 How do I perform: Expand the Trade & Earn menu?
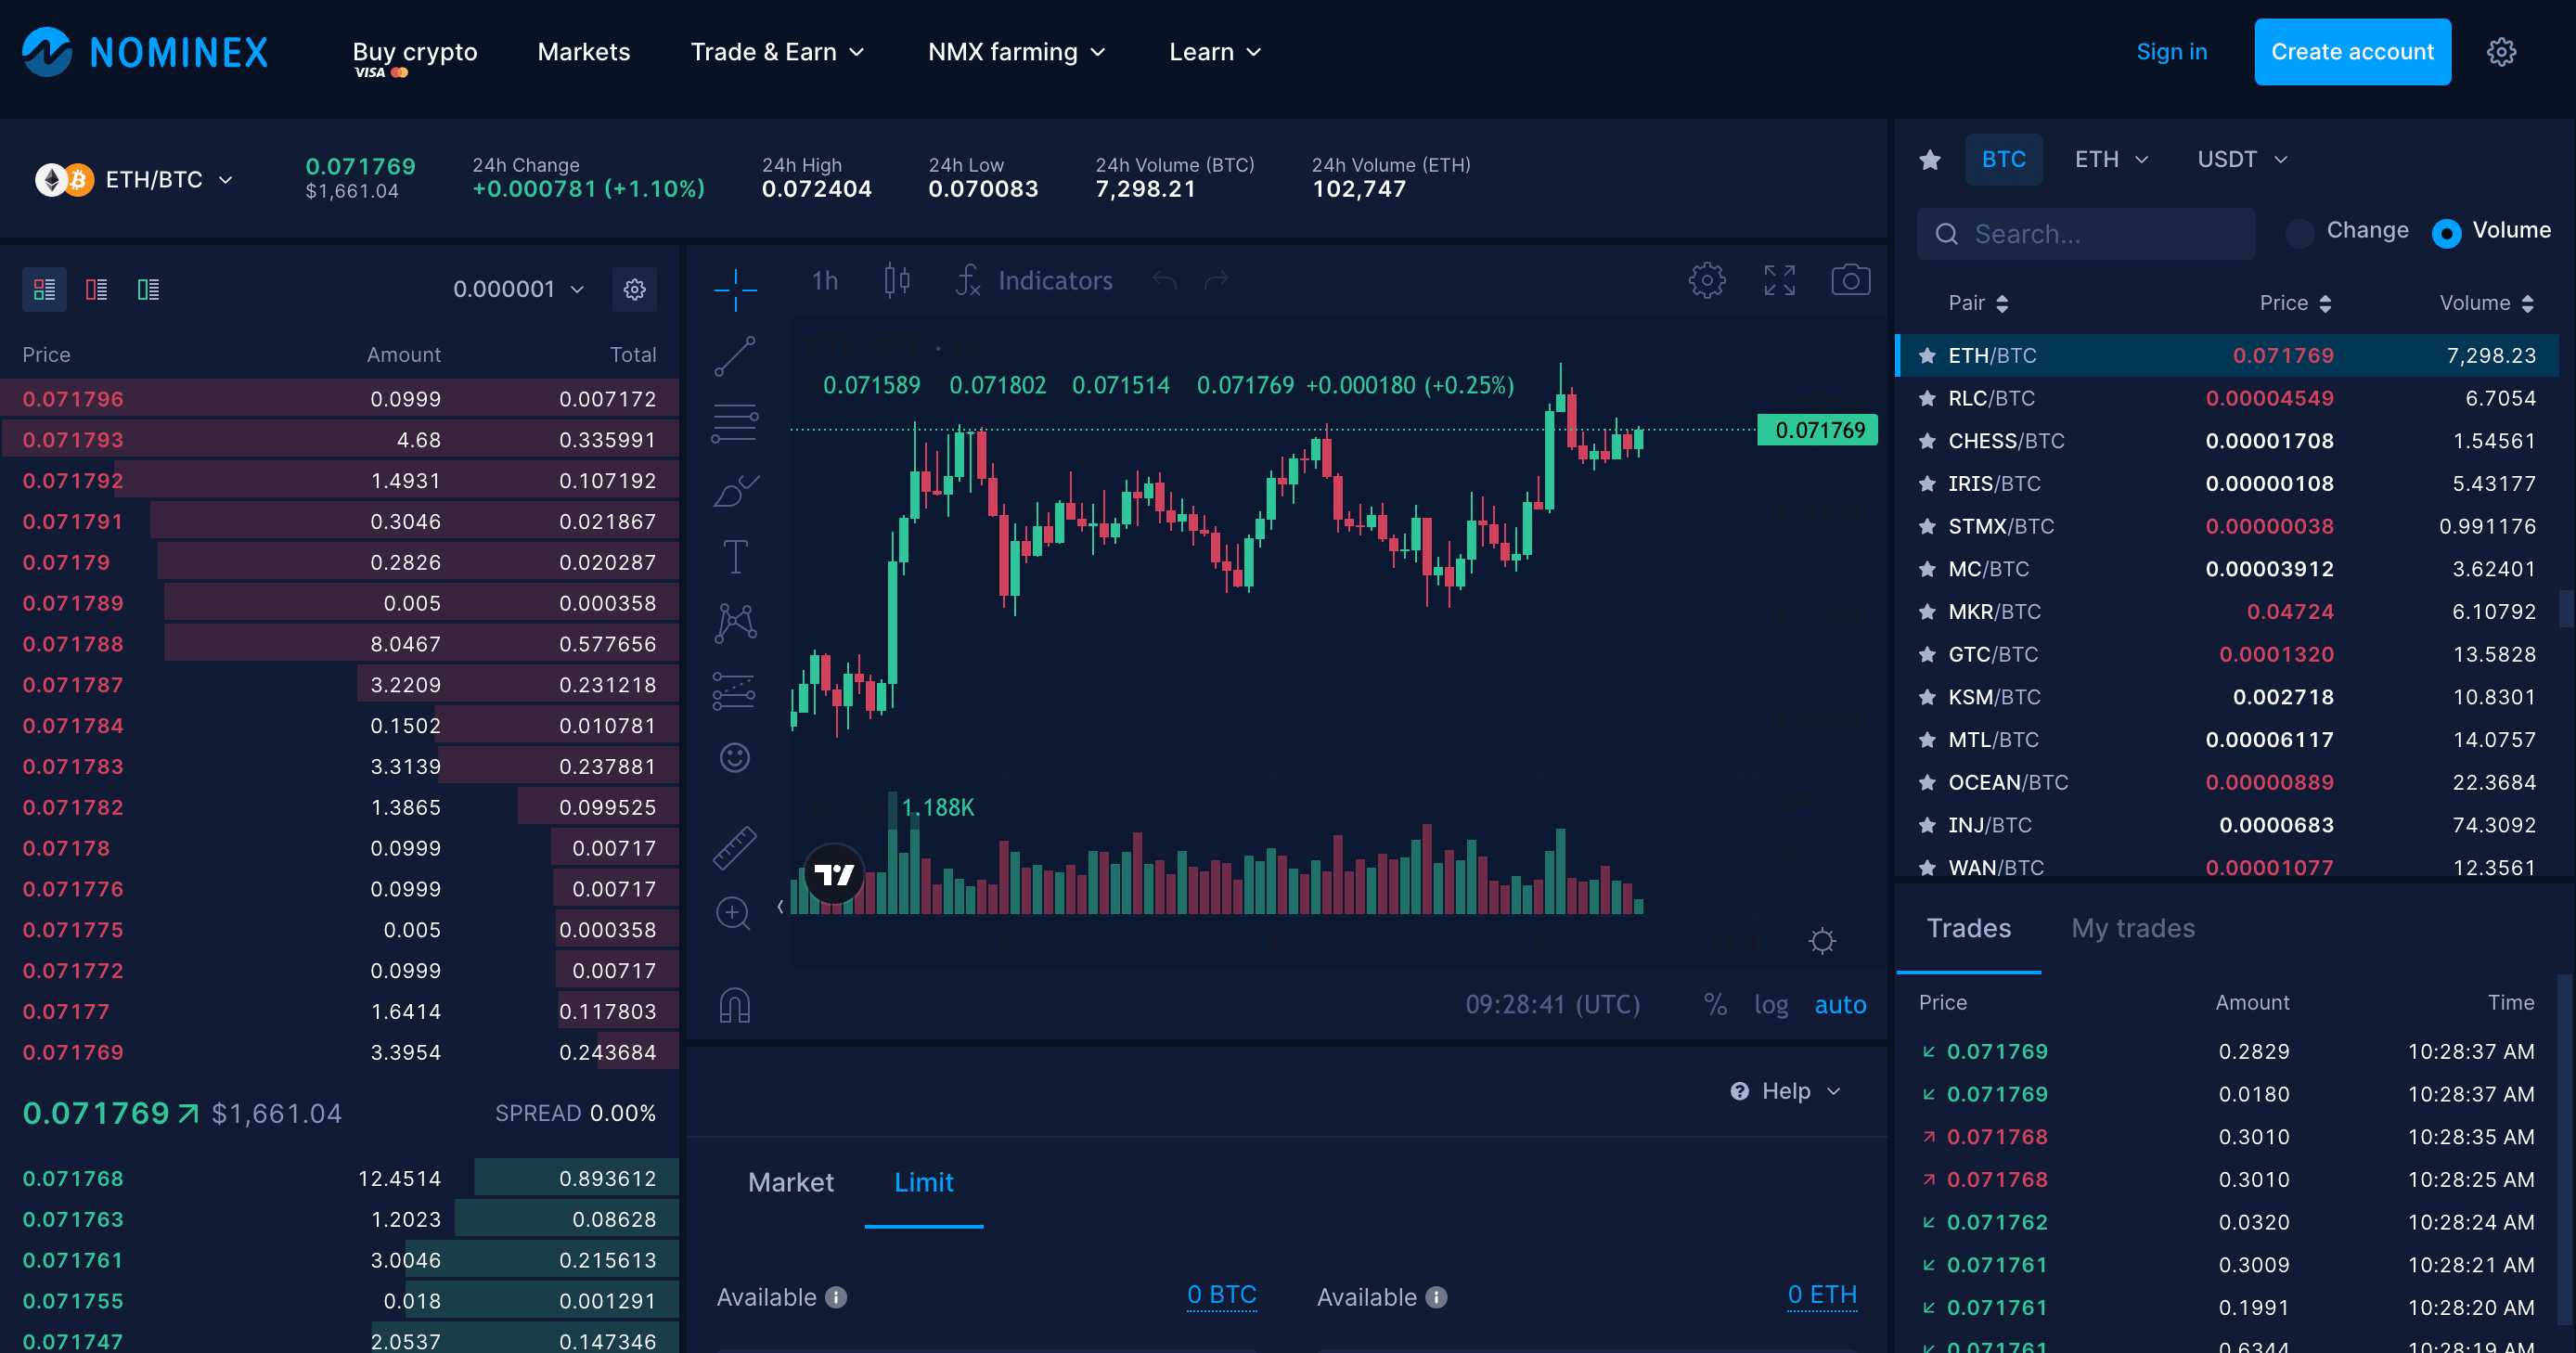(777, 52)
